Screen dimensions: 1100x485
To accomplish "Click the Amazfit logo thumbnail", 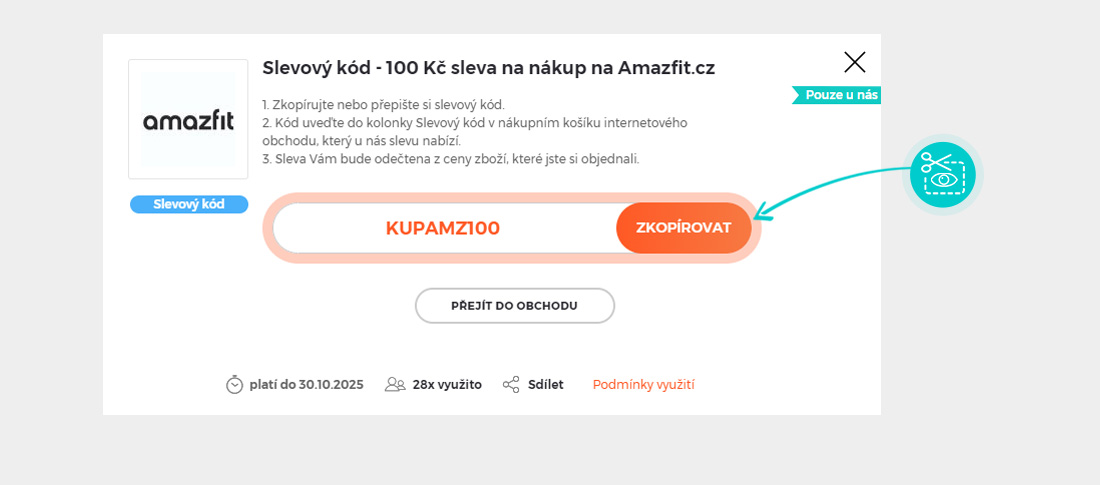I will (188, 120).
